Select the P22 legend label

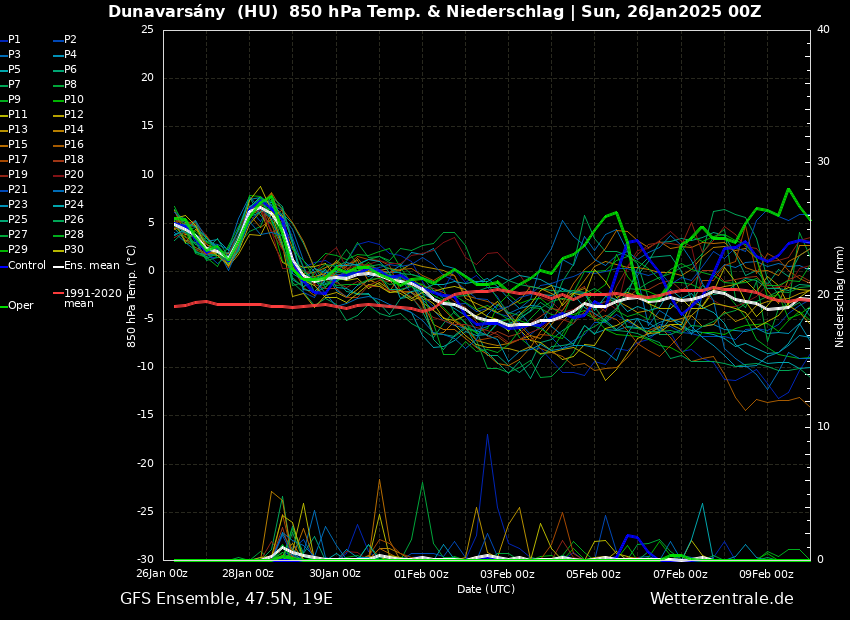tap(74, 190)
